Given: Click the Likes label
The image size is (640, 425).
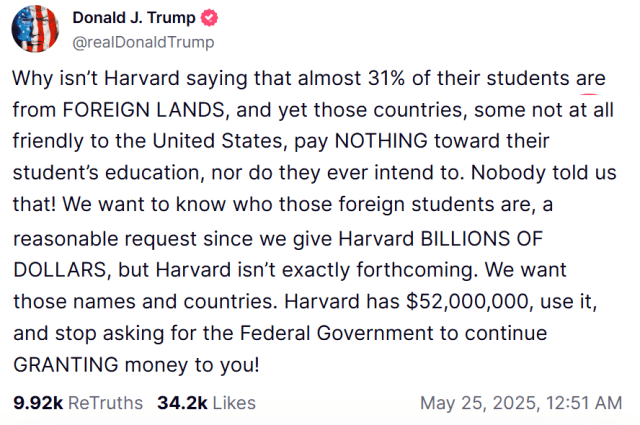Looking at the screenshot, I should tap(234, 403).
